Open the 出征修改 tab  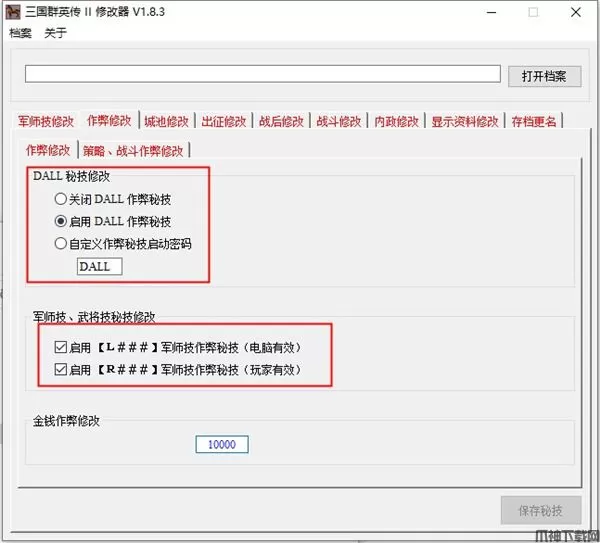pyautogui.click(x=223, y=121)
